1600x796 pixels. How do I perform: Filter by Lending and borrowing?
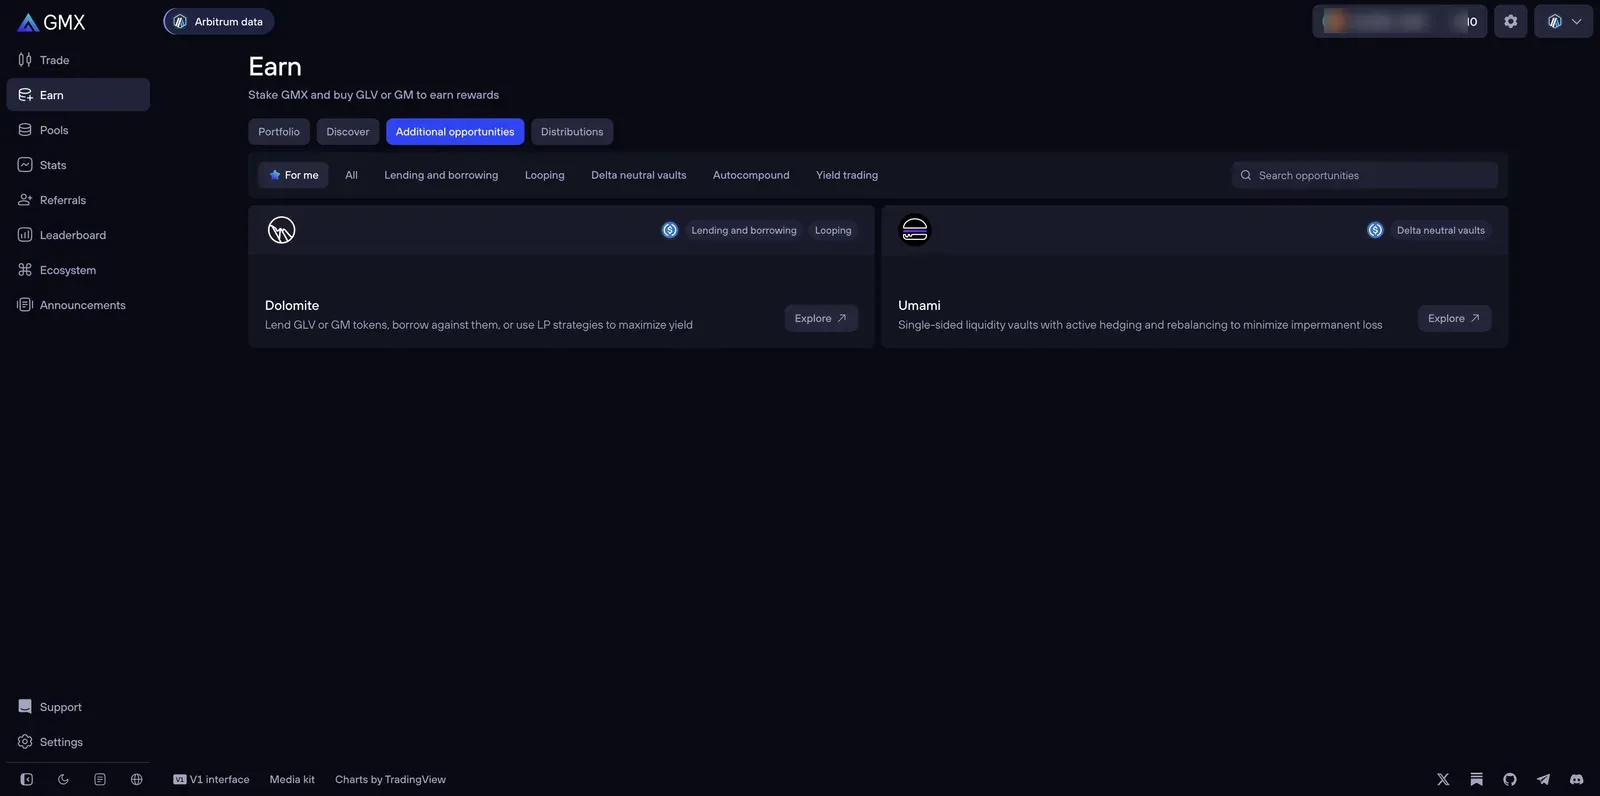coord(441,175)
